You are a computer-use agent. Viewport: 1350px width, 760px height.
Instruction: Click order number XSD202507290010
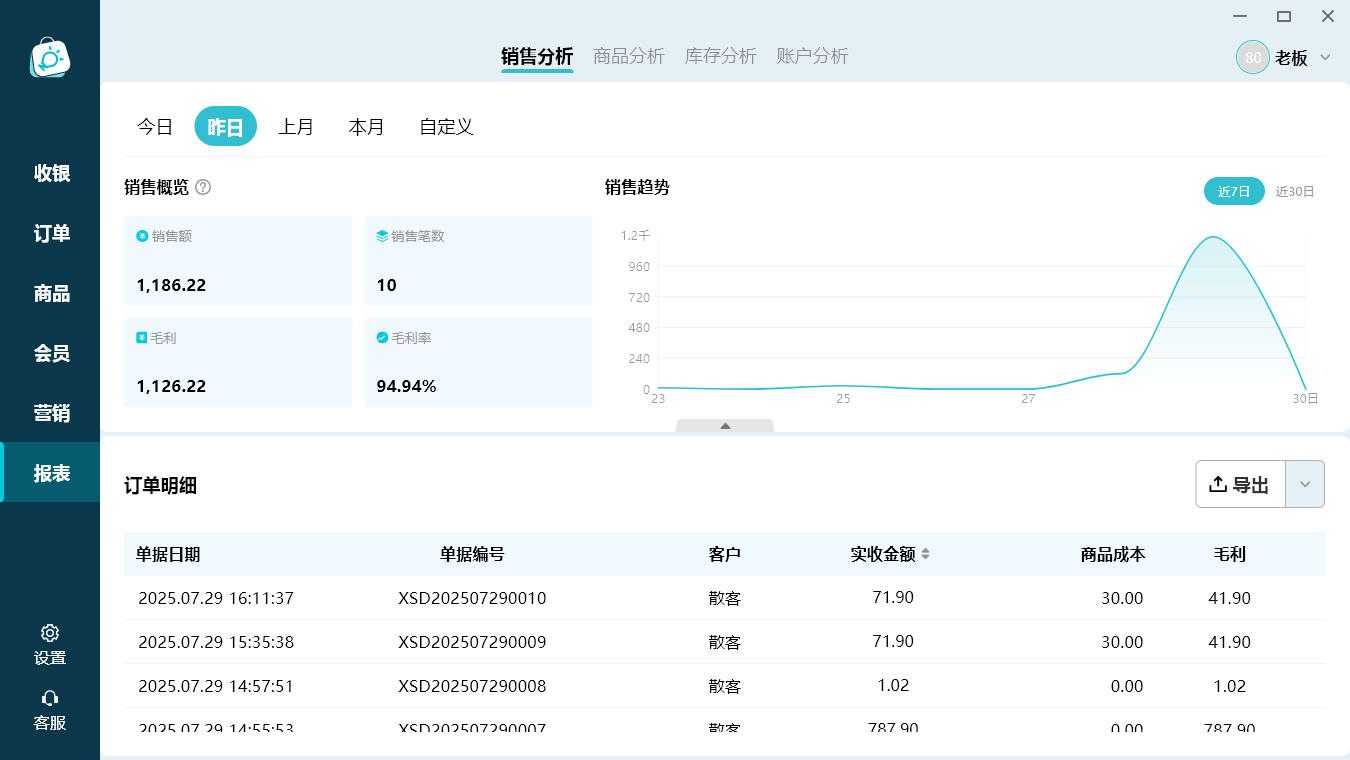click(472, 598)
